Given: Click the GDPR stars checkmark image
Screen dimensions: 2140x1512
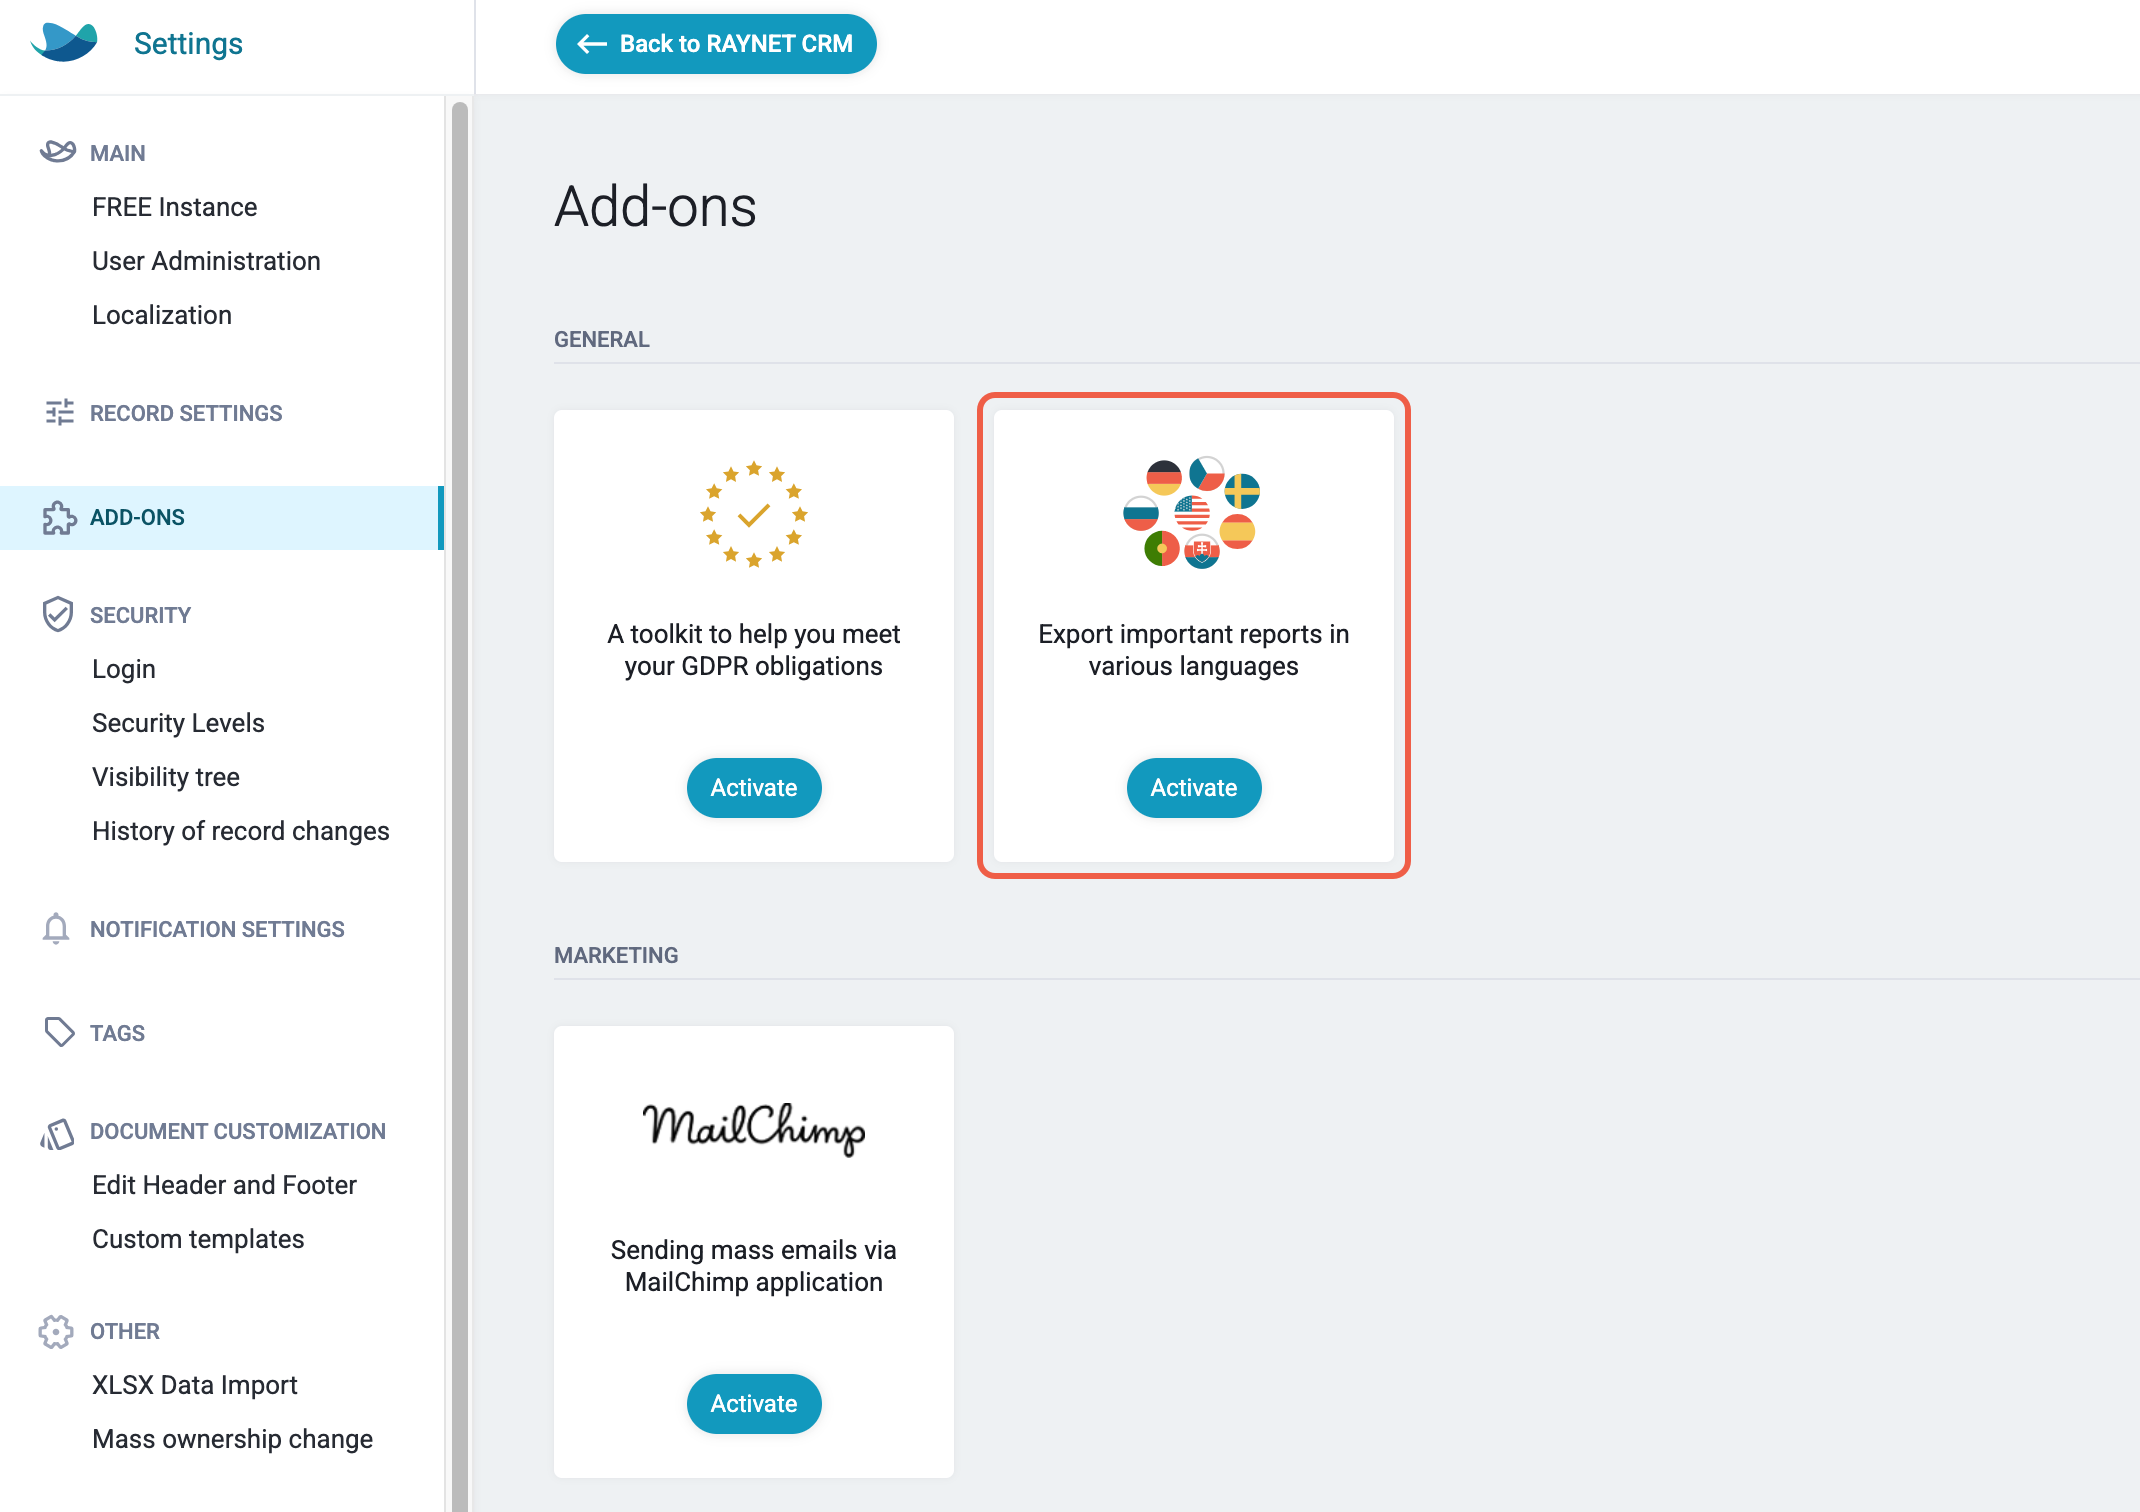Looking at the screenshot, I should pyautogui.click(x=754, y=514).
